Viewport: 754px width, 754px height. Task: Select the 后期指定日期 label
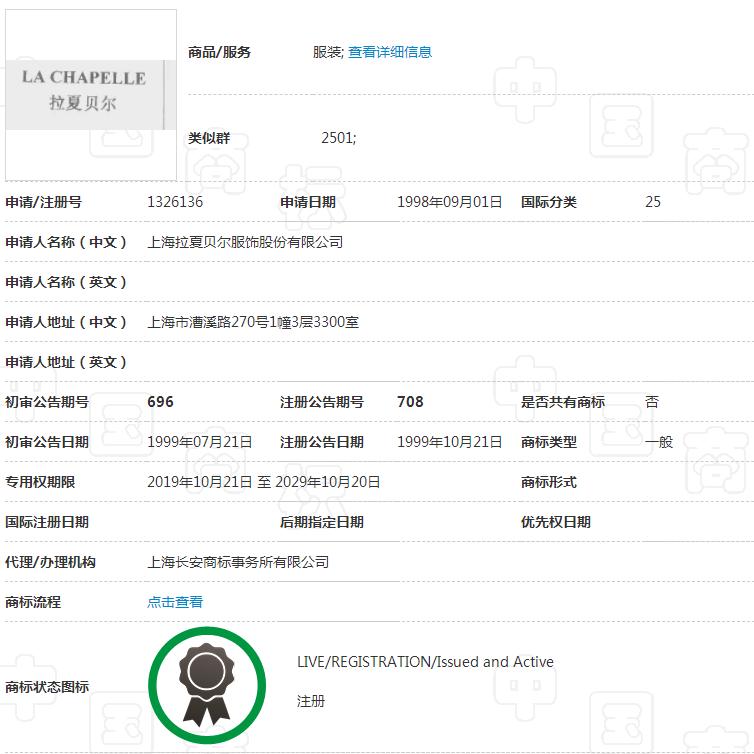coord(322,522)
